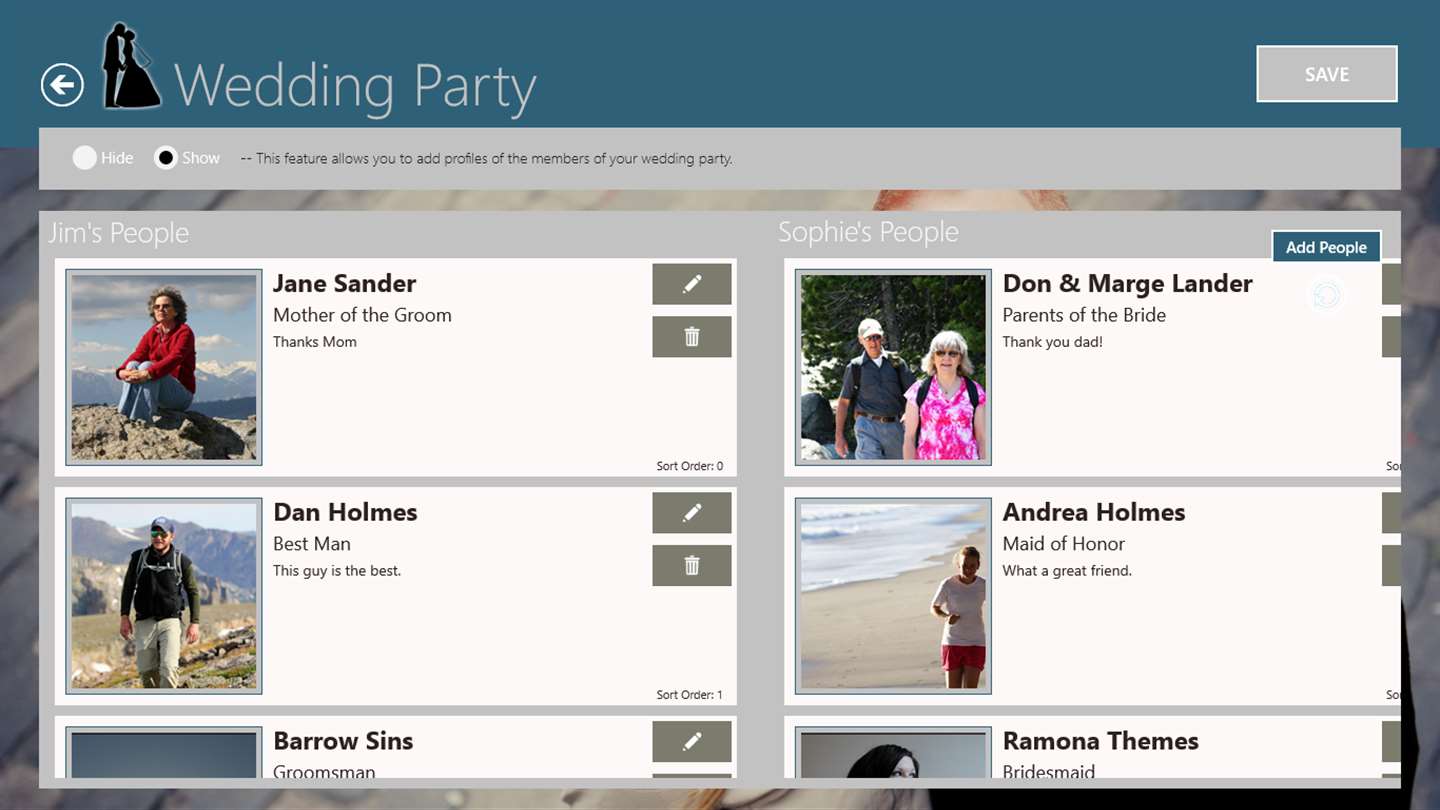Open Dan Holmes's photo thumbnail
This screenshot has width=1440, height=810.
[164, 596]
